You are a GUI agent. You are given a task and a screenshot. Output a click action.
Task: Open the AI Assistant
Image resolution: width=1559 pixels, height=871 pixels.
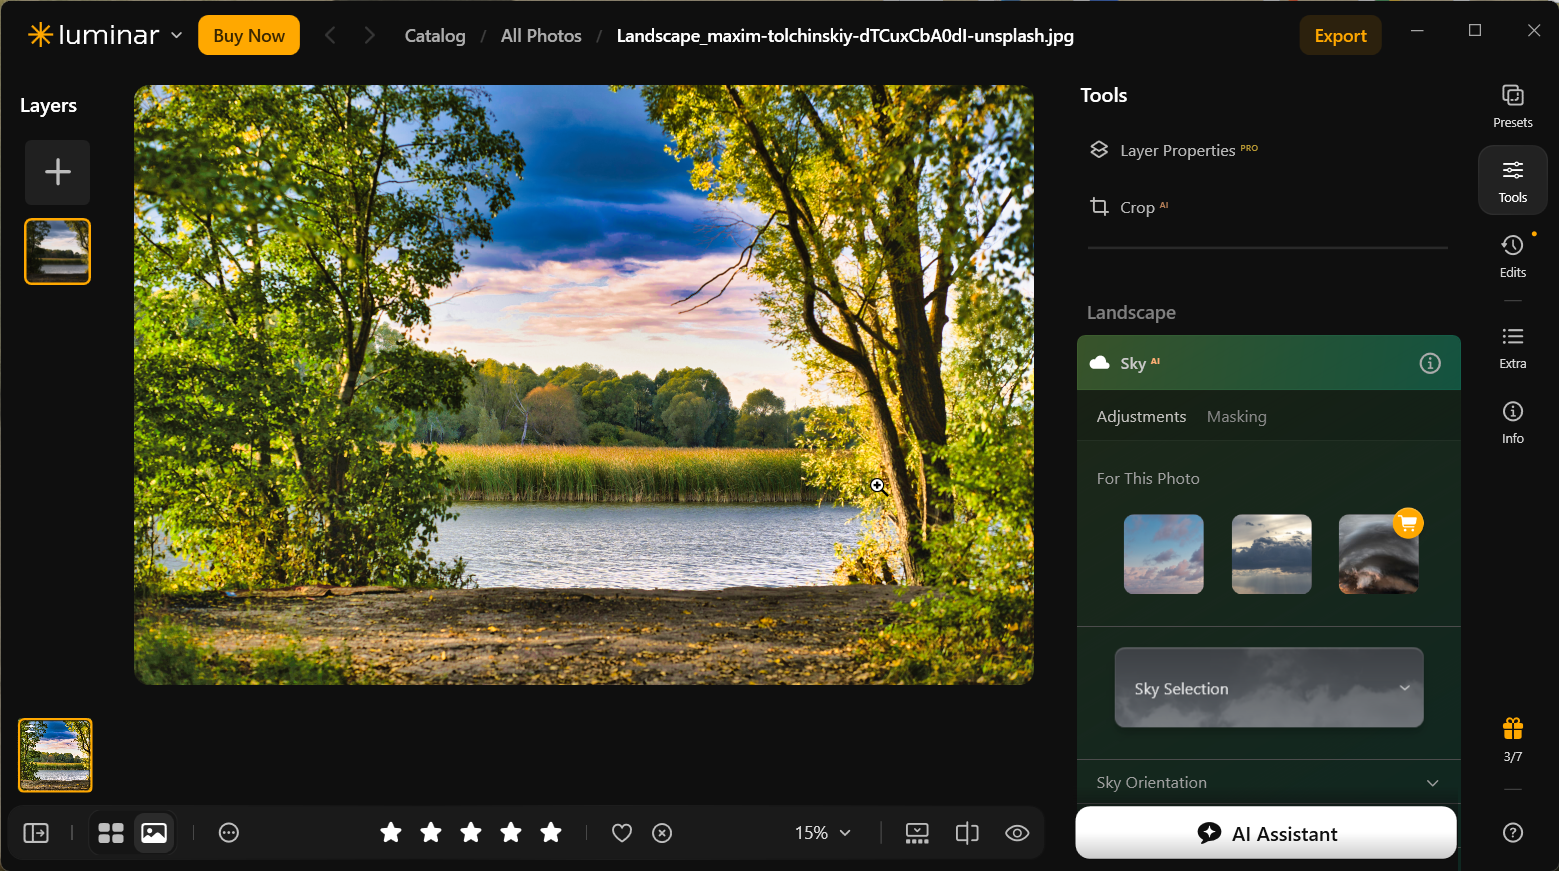1266,833
